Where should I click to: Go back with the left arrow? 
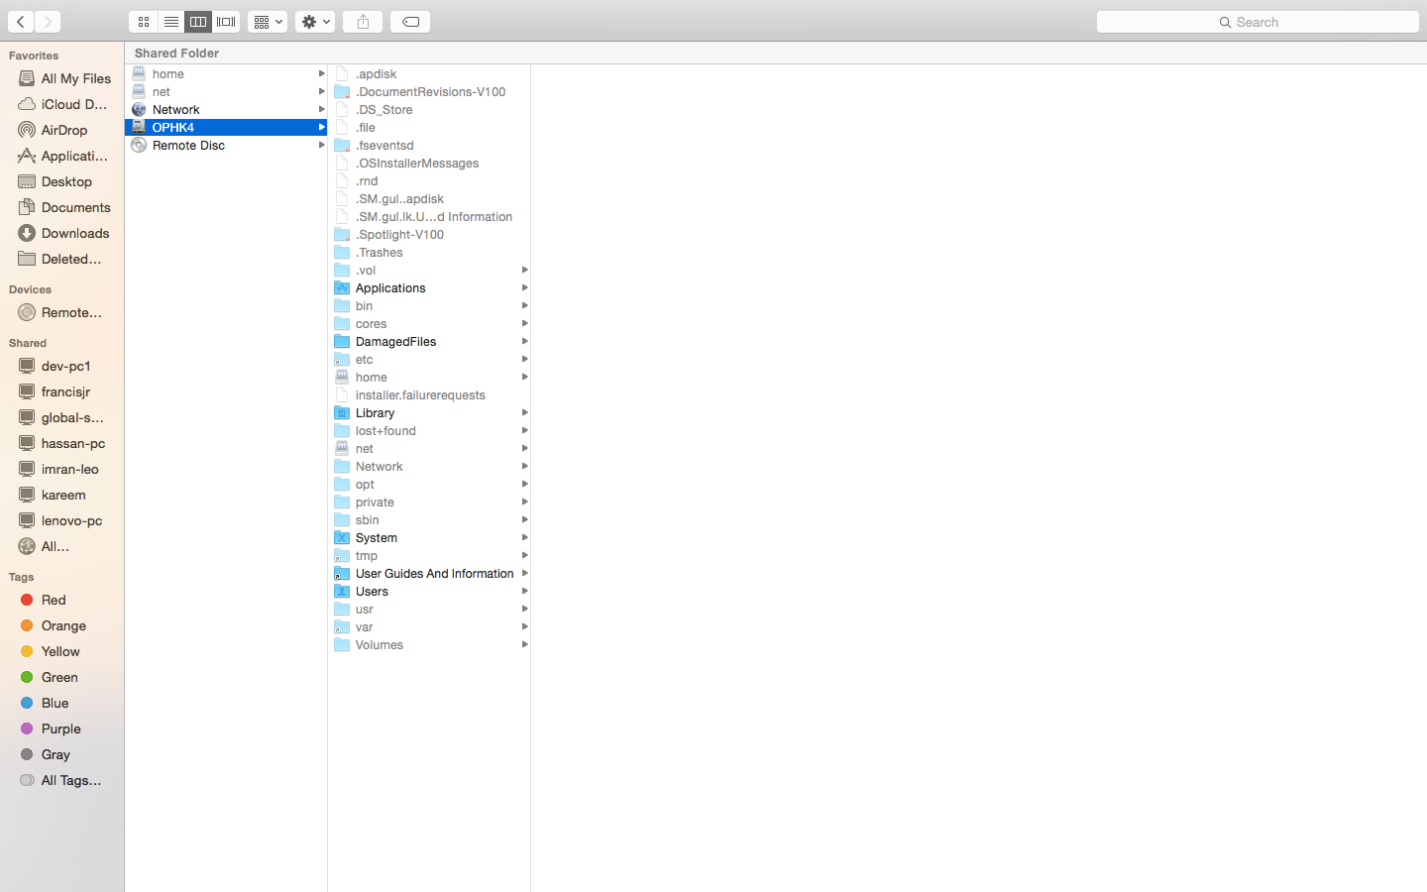21,21
